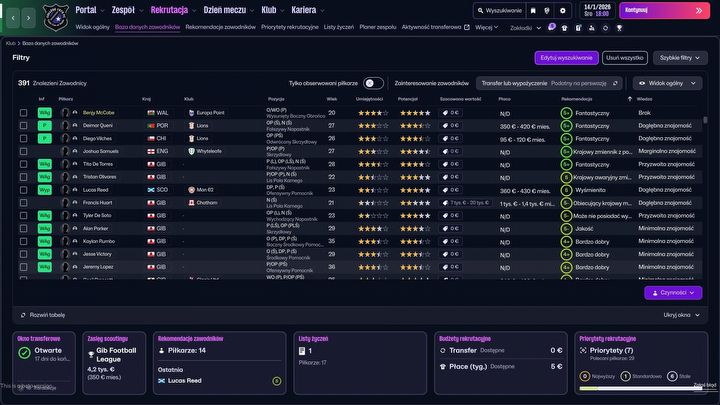
Task: Open the Widok ogólny view dropdown
Action: (667, 83)
